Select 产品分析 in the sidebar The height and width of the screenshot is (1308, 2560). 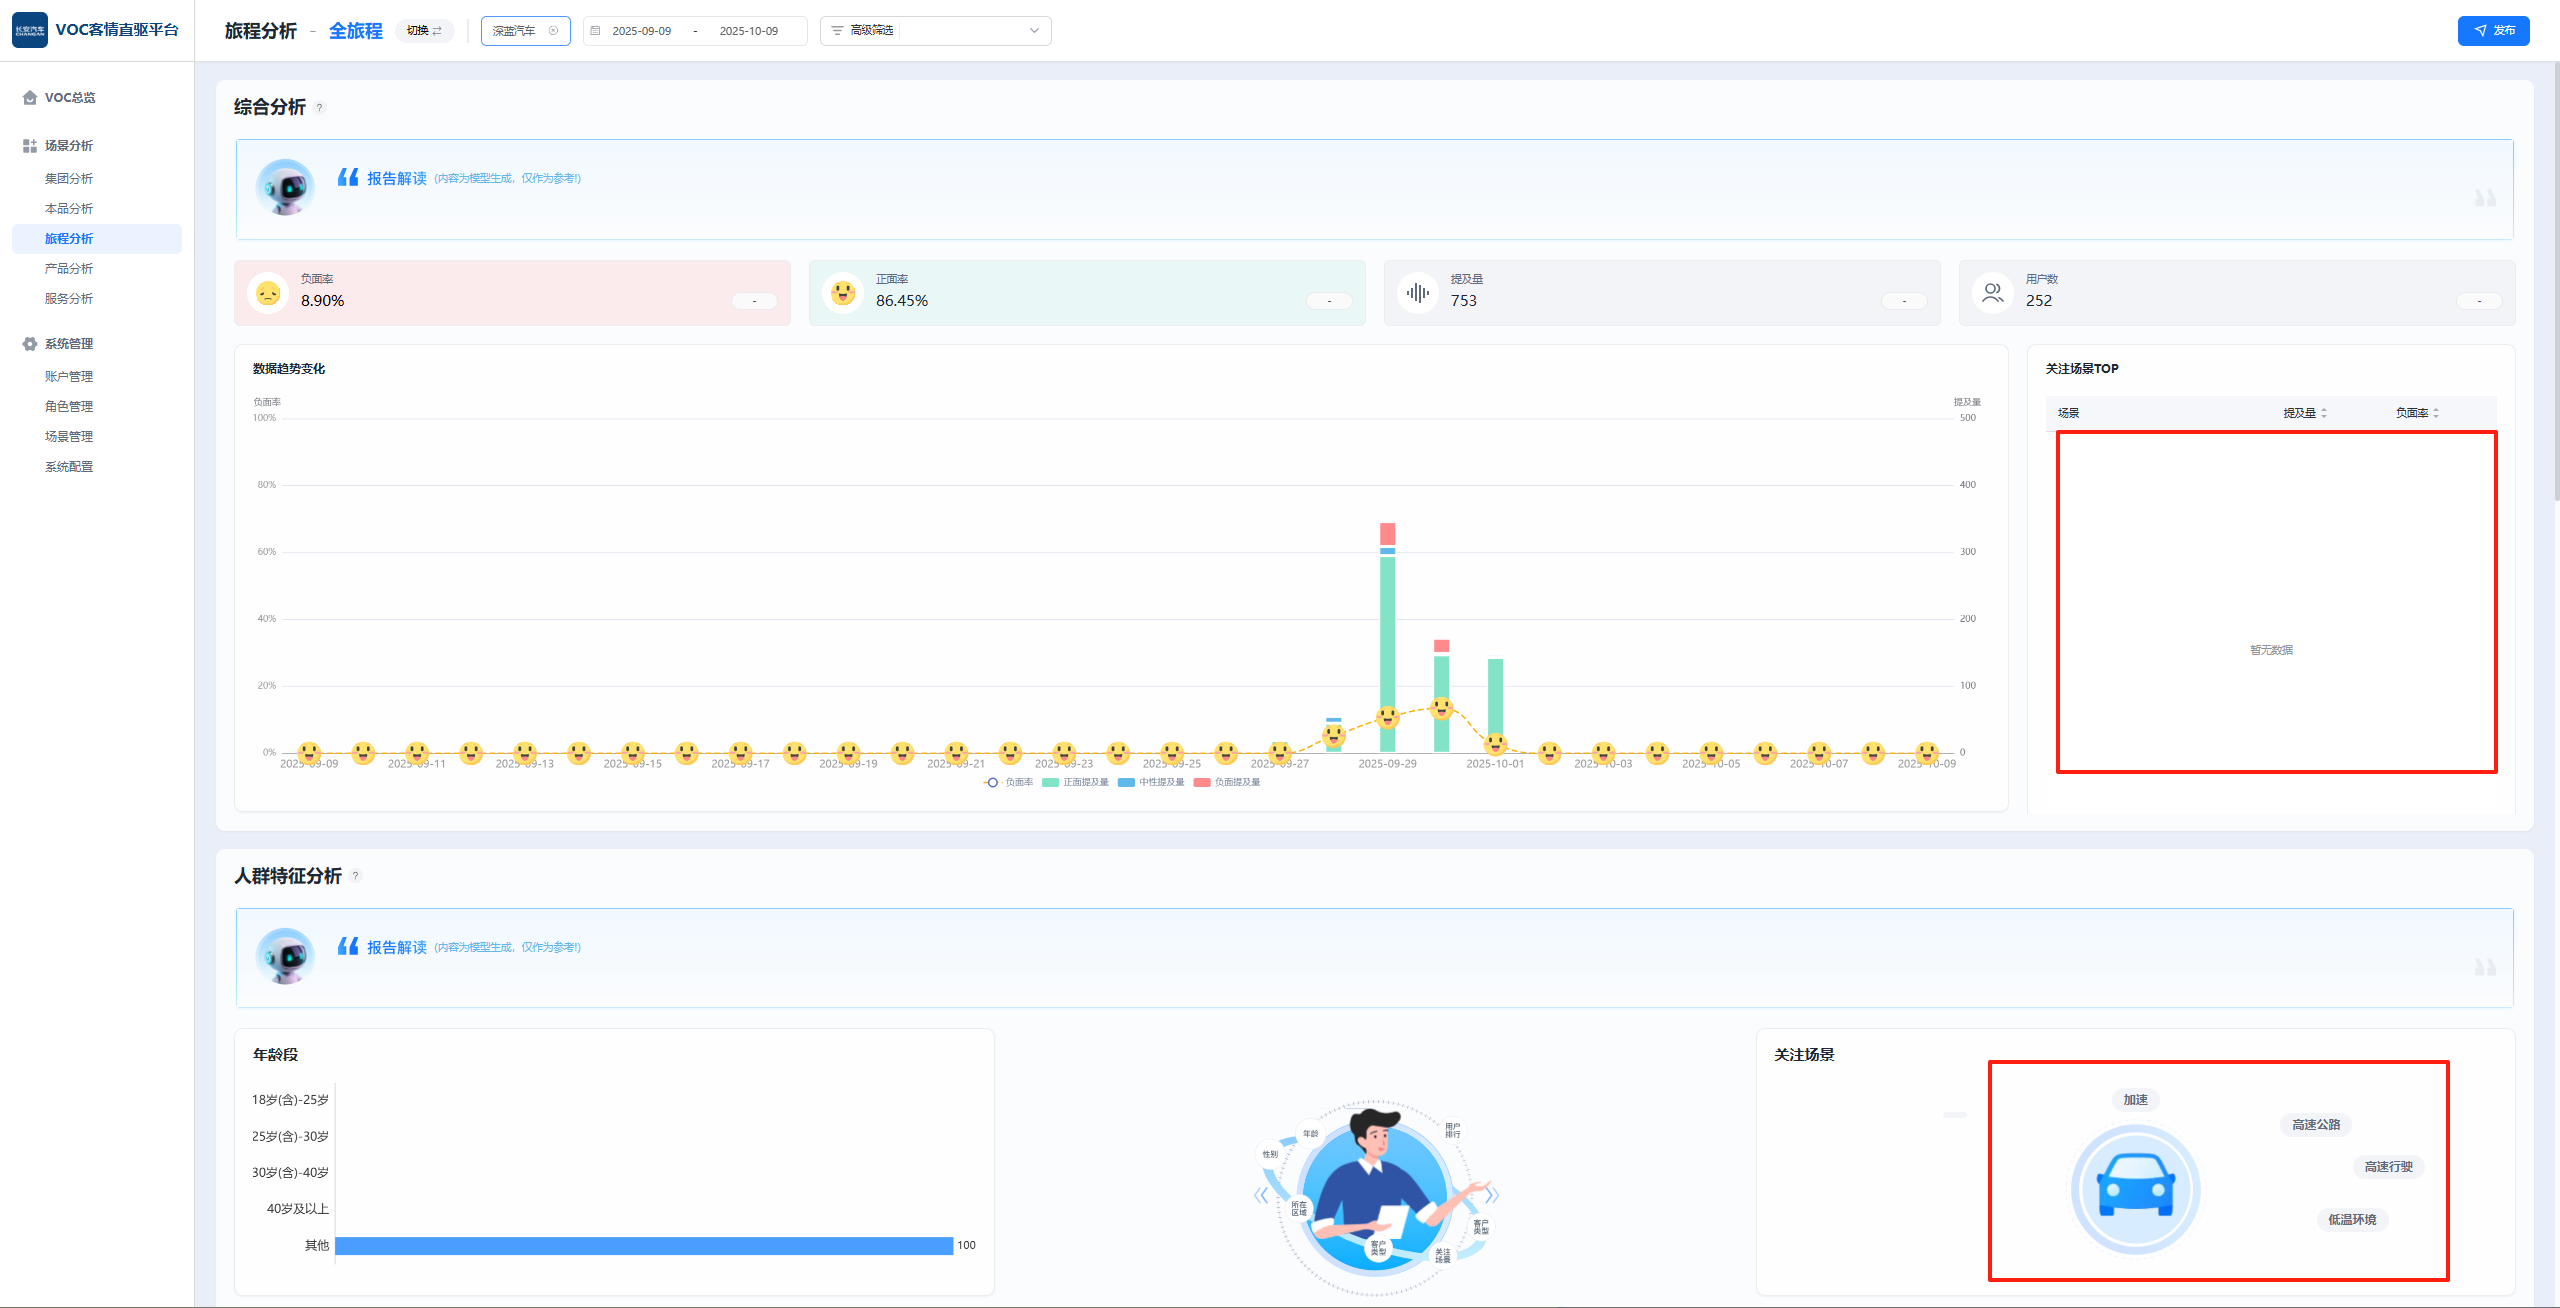(69, 269)
